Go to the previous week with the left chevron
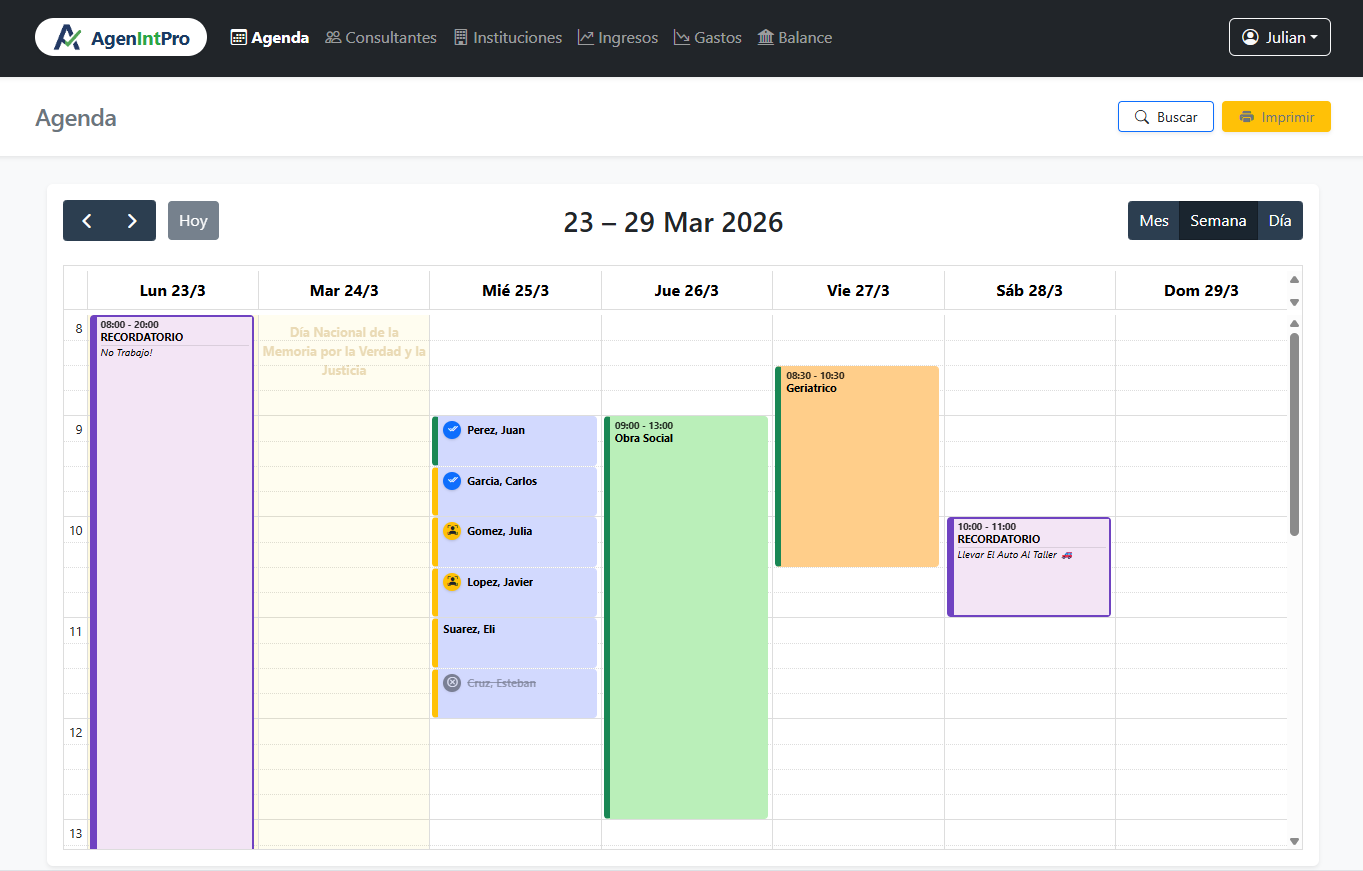 86,220
